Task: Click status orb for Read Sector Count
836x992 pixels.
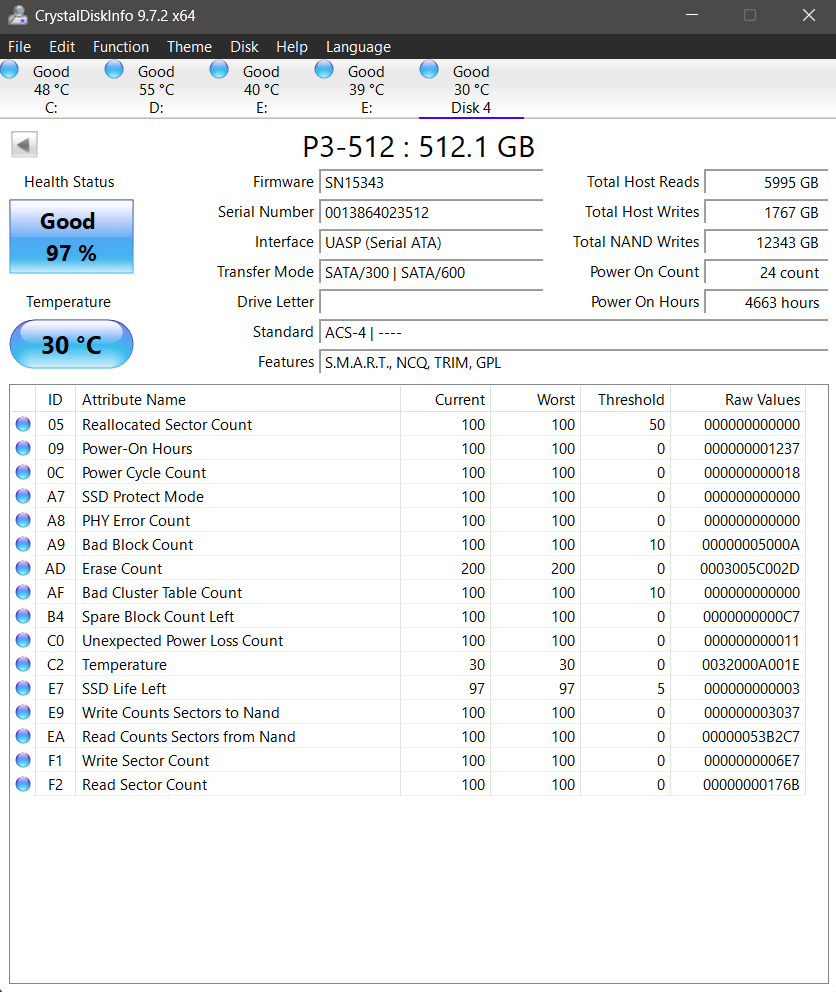Action: tap(23, 784)
